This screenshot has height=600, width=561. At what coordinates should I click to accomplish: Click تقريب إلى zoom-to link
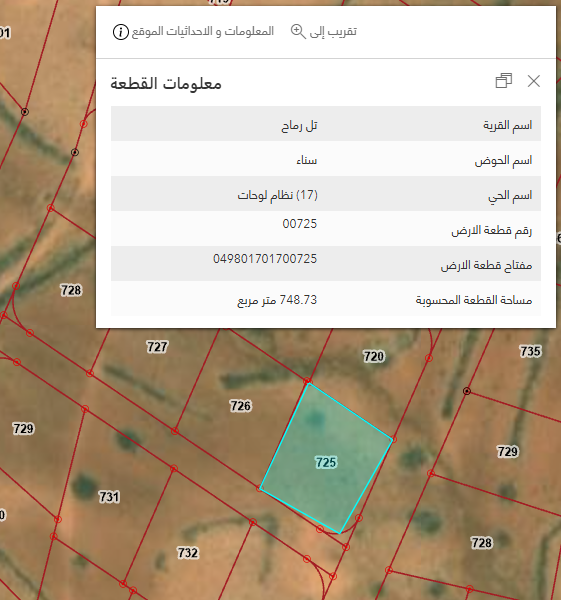(333, 31)
